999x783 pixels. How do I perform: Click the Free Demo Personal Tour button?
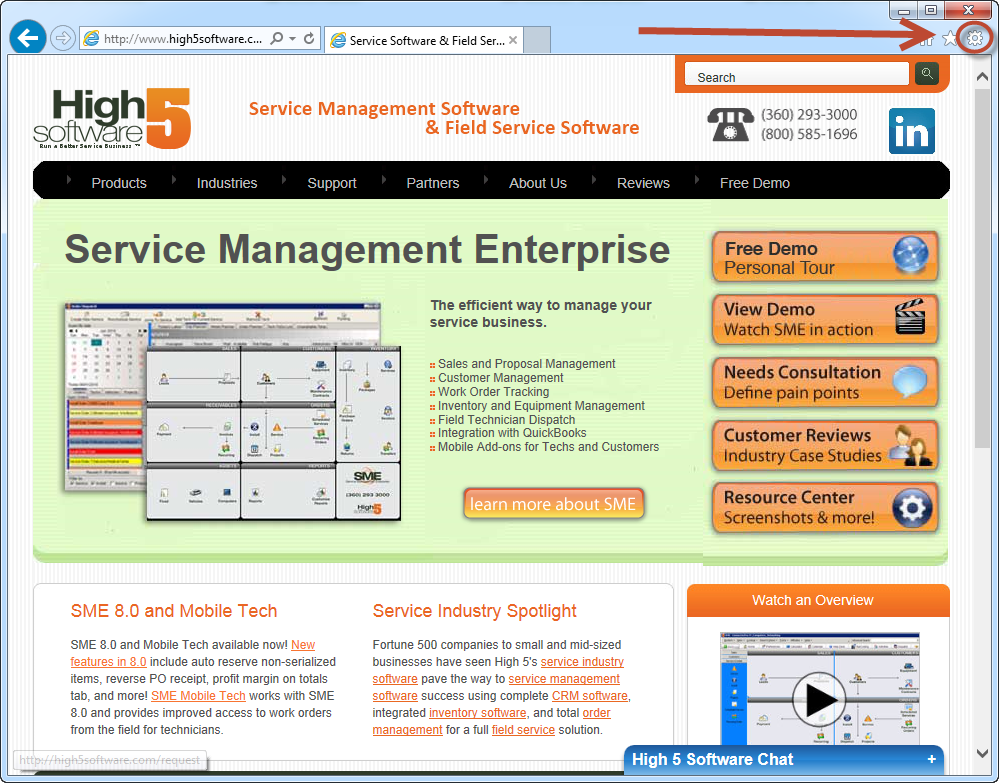[825, 257]
